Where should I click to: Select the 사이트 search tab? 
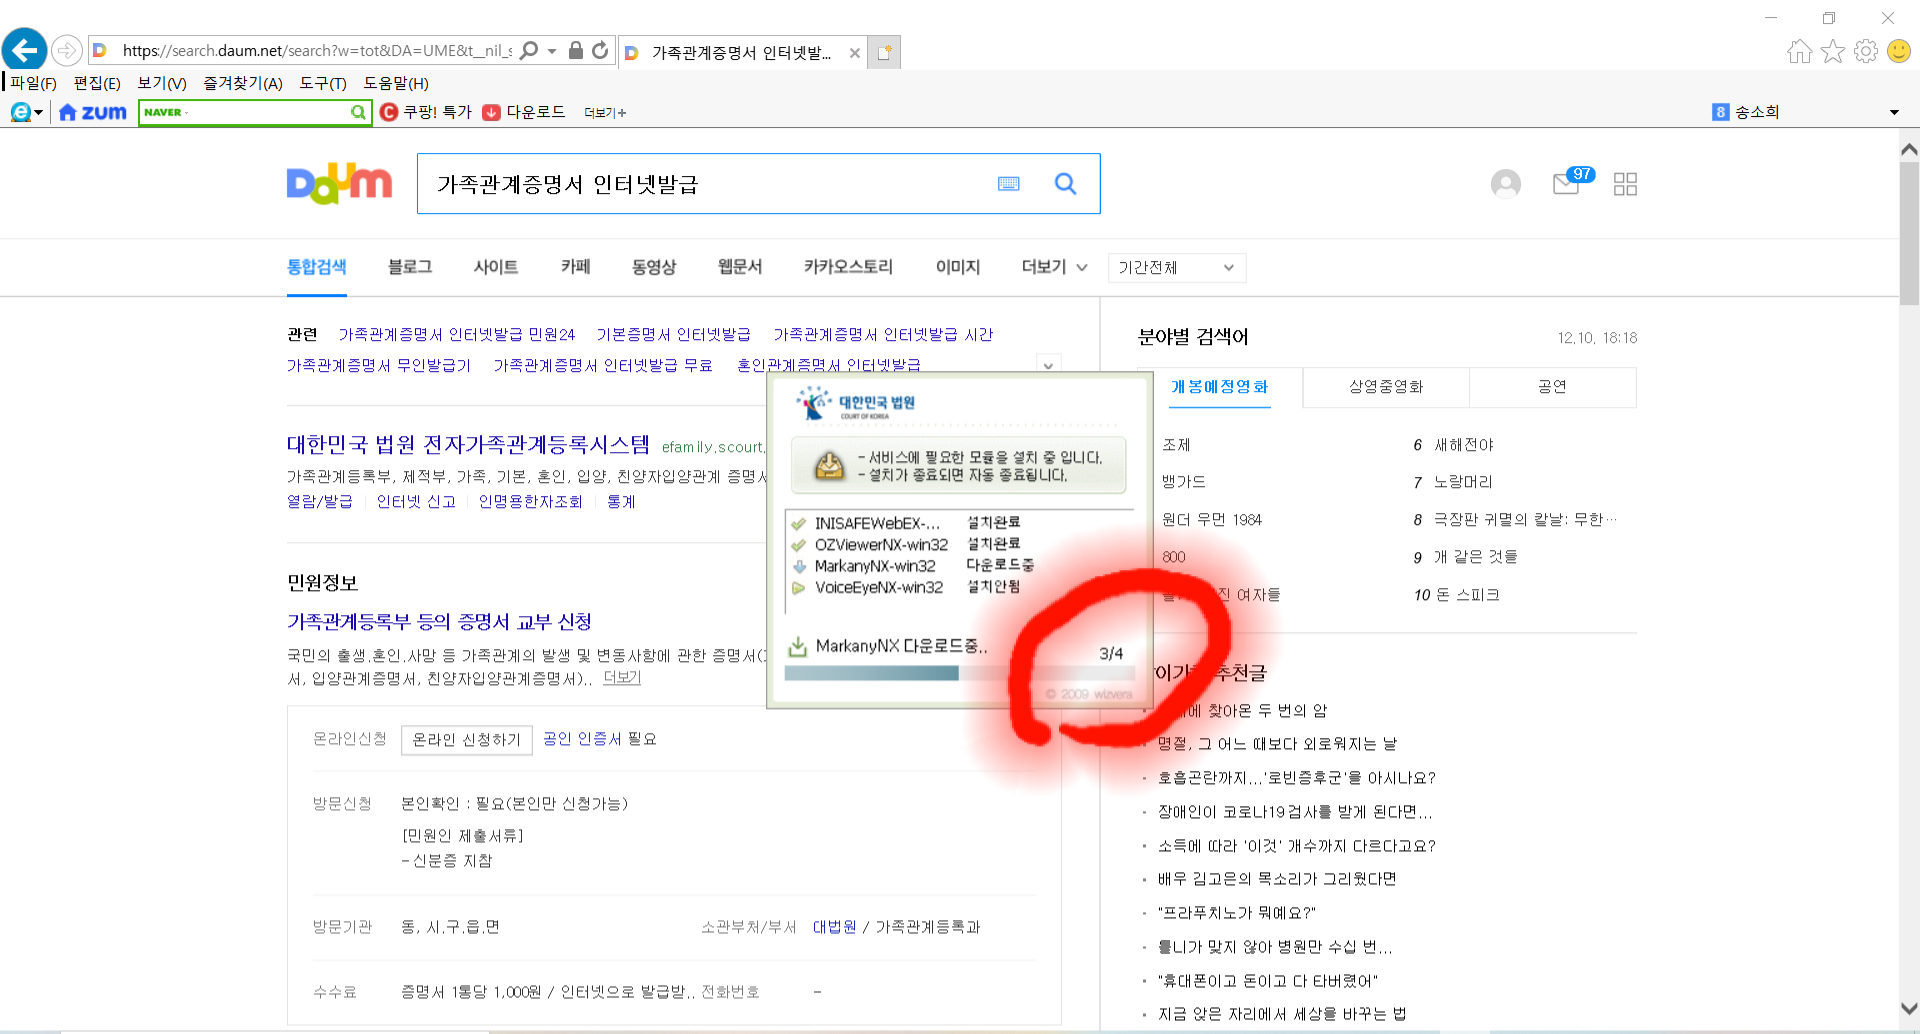[496, 267]
